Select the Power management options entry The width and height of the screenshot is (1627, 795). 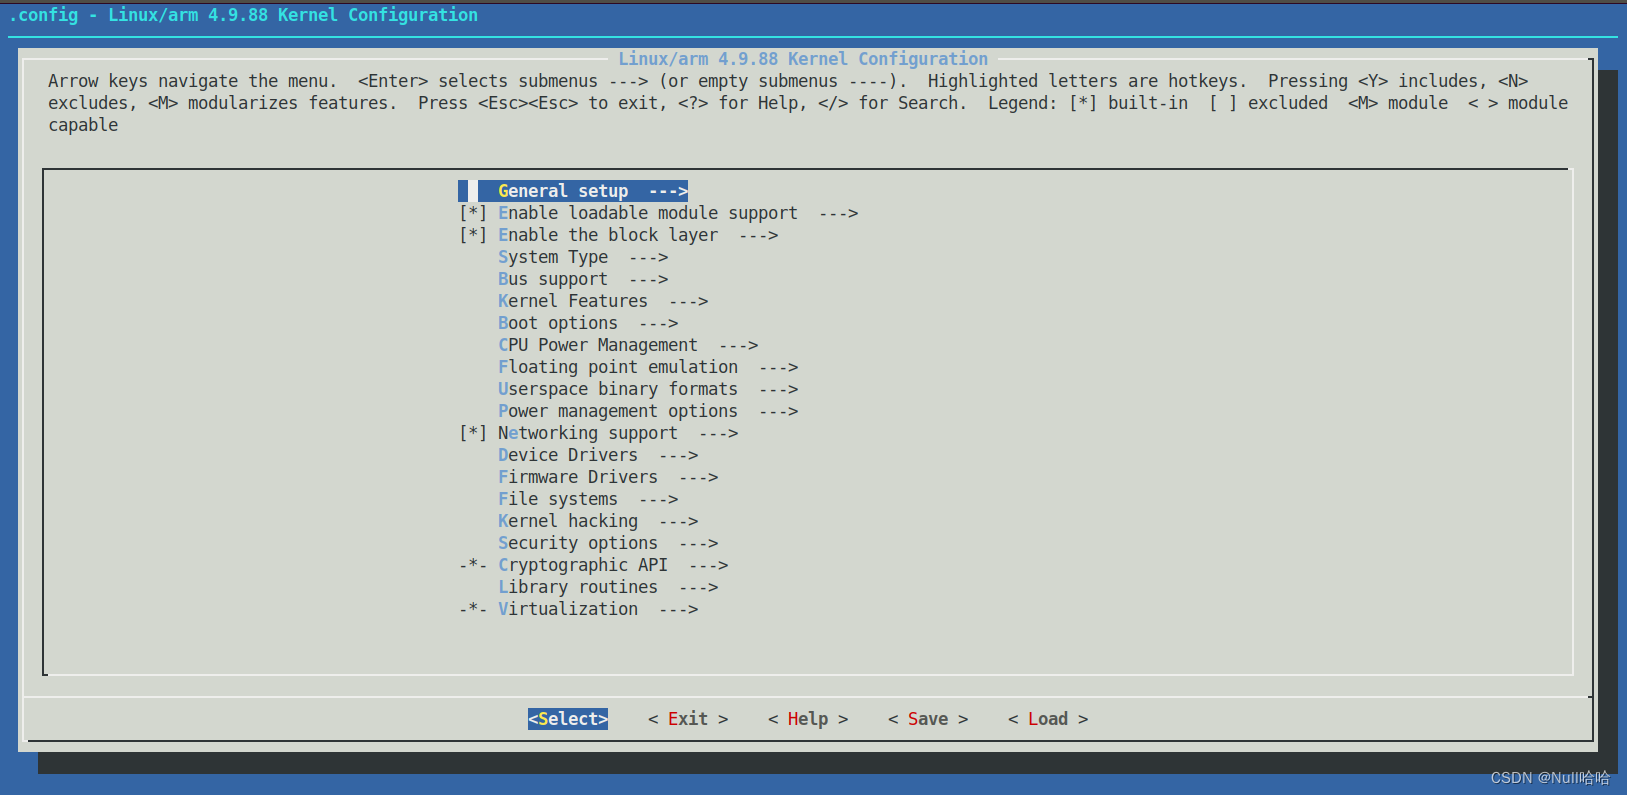(618, 411)
